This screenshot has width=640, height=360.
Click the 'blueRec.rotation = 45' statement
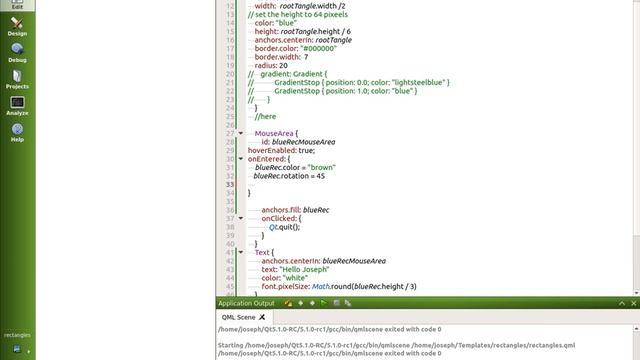click(289, 176)
